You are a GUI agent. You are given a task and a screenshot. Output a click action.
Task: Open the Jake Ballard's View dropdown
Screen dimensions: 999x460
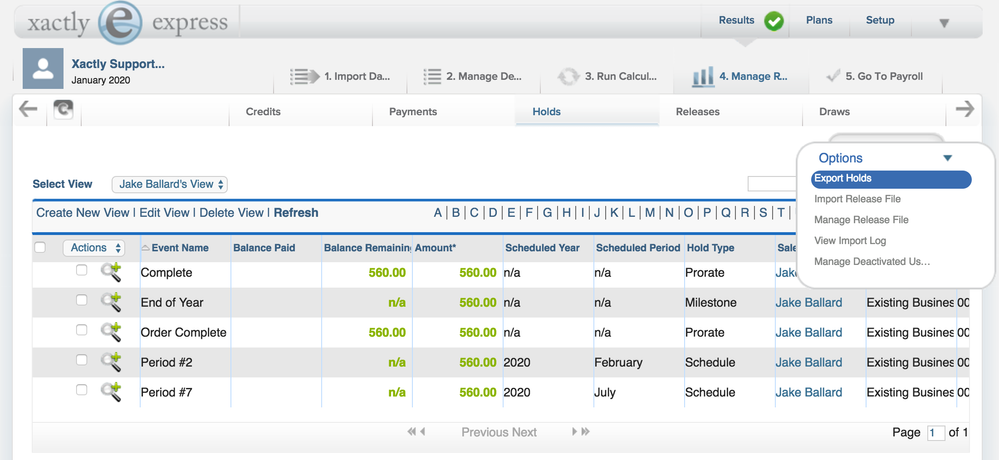[x=169, y=184]
